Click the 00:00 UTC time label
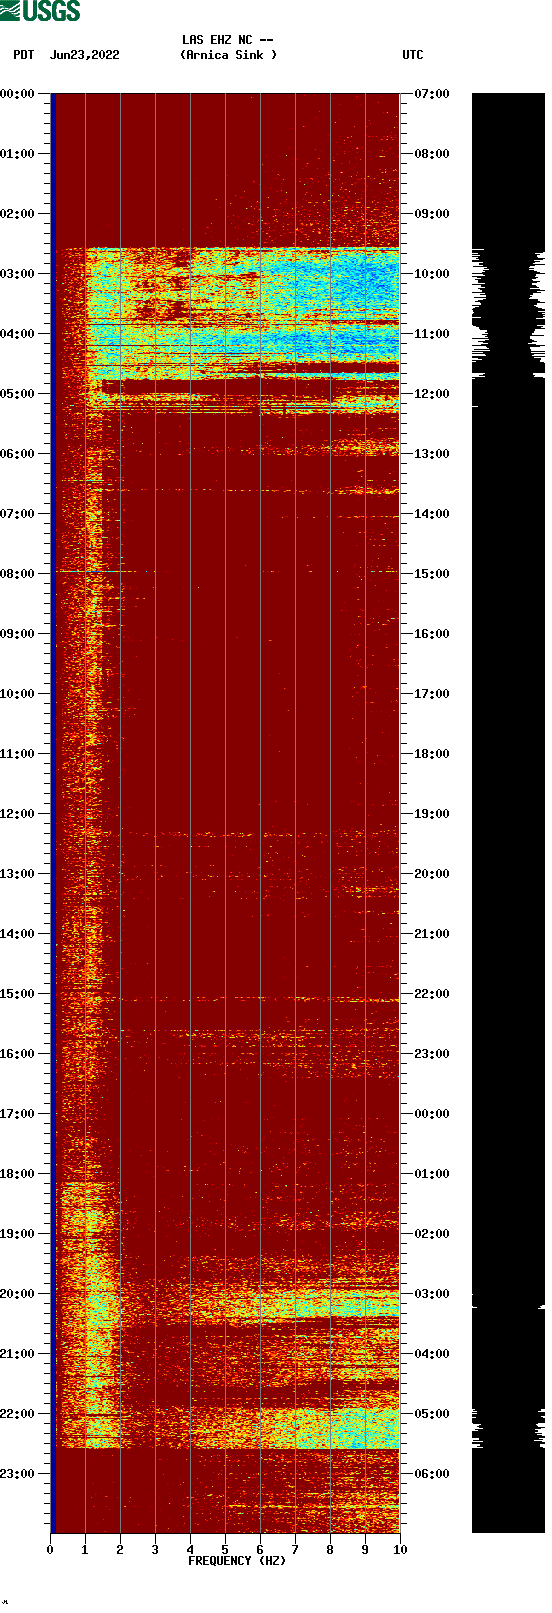Image resolution: width=552 pixels, height=1613 pixels. (432, 1114)
